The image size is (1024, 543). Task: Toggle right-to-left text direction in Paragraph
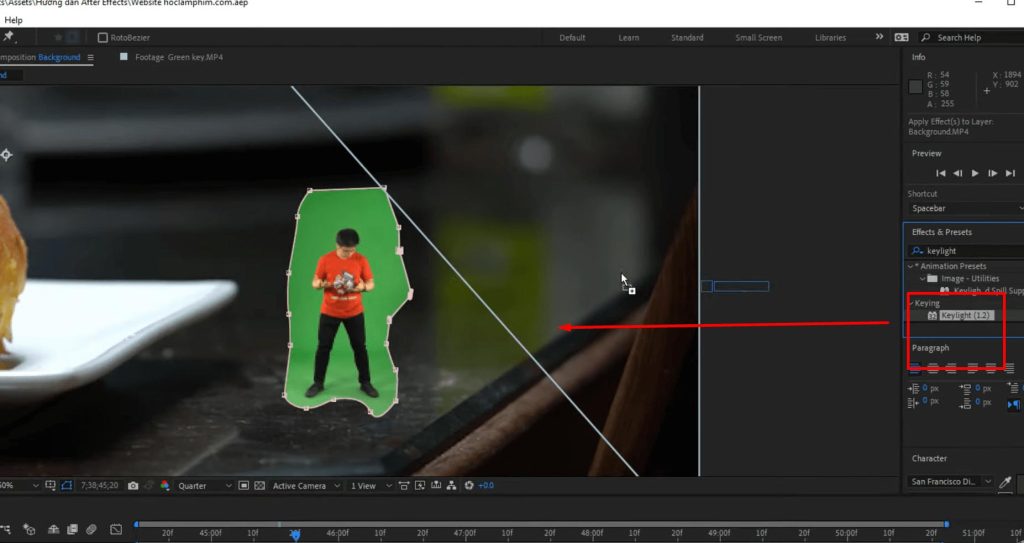(x=1014, y=404)
